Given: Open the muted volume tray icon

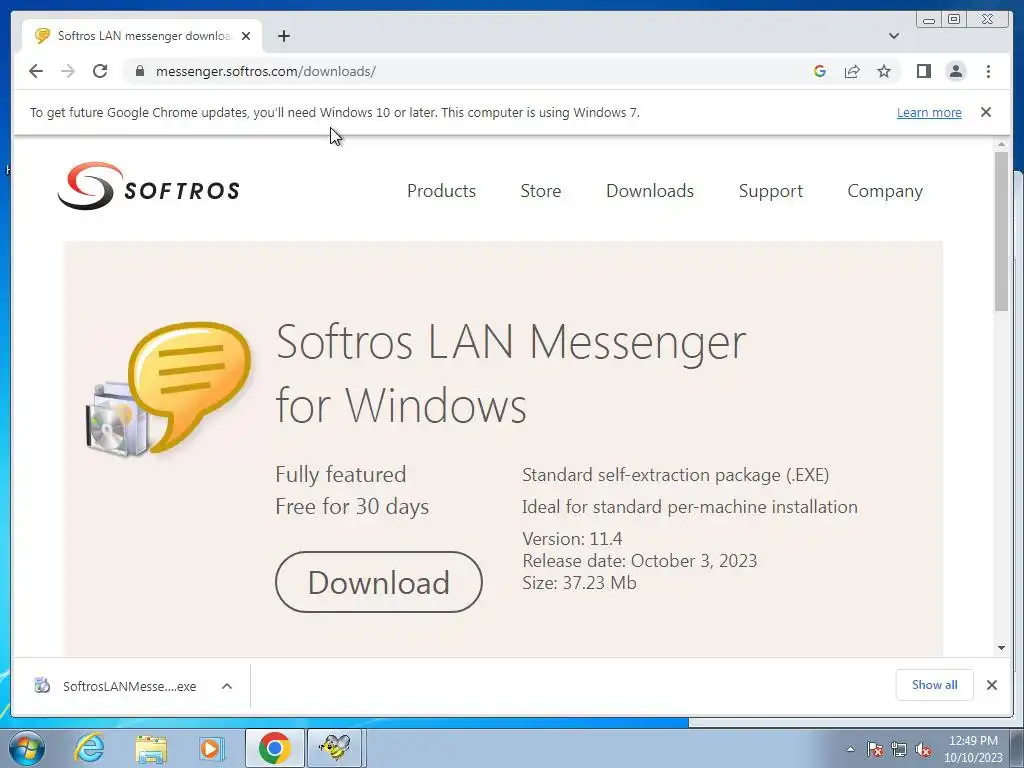Looking at the screenshot, I should pos(923,749).
